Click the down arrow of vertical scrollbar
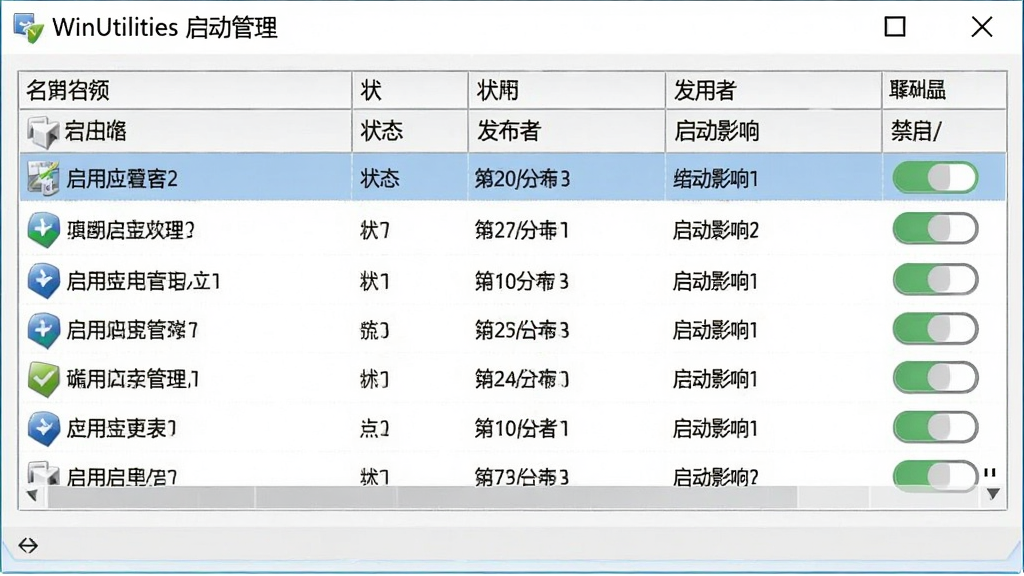 [993, 494]
